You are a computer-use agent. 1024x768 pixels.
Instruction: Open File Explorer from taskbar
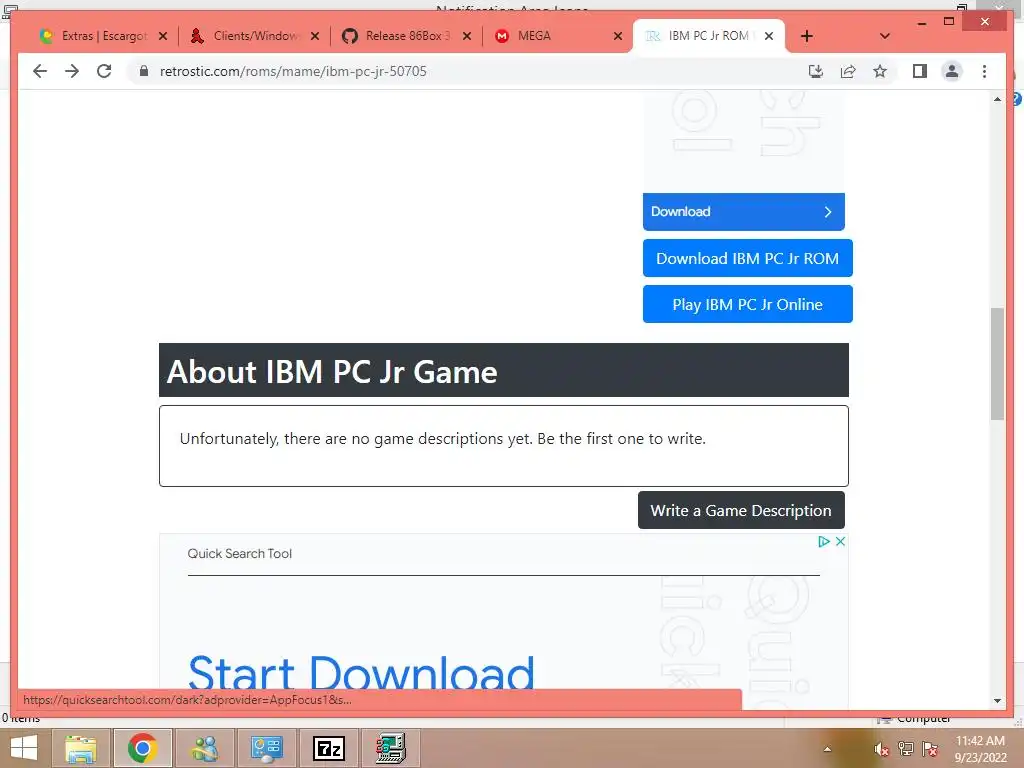coord(81,748)
